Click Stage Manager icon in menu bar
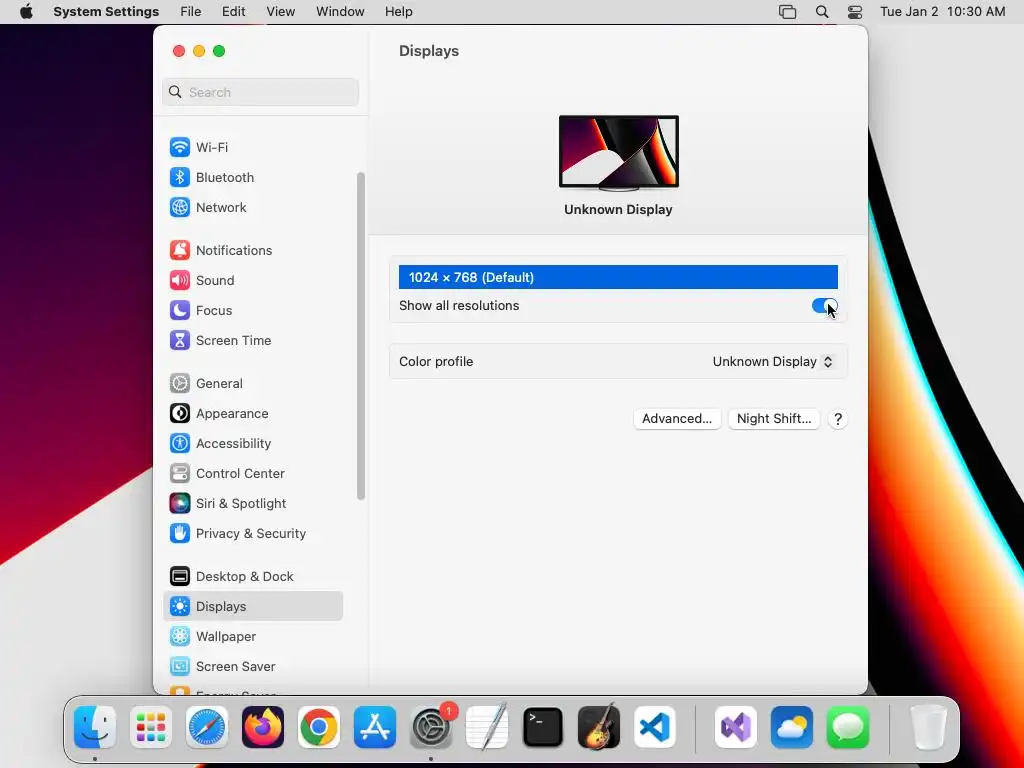 coord(788,12)
